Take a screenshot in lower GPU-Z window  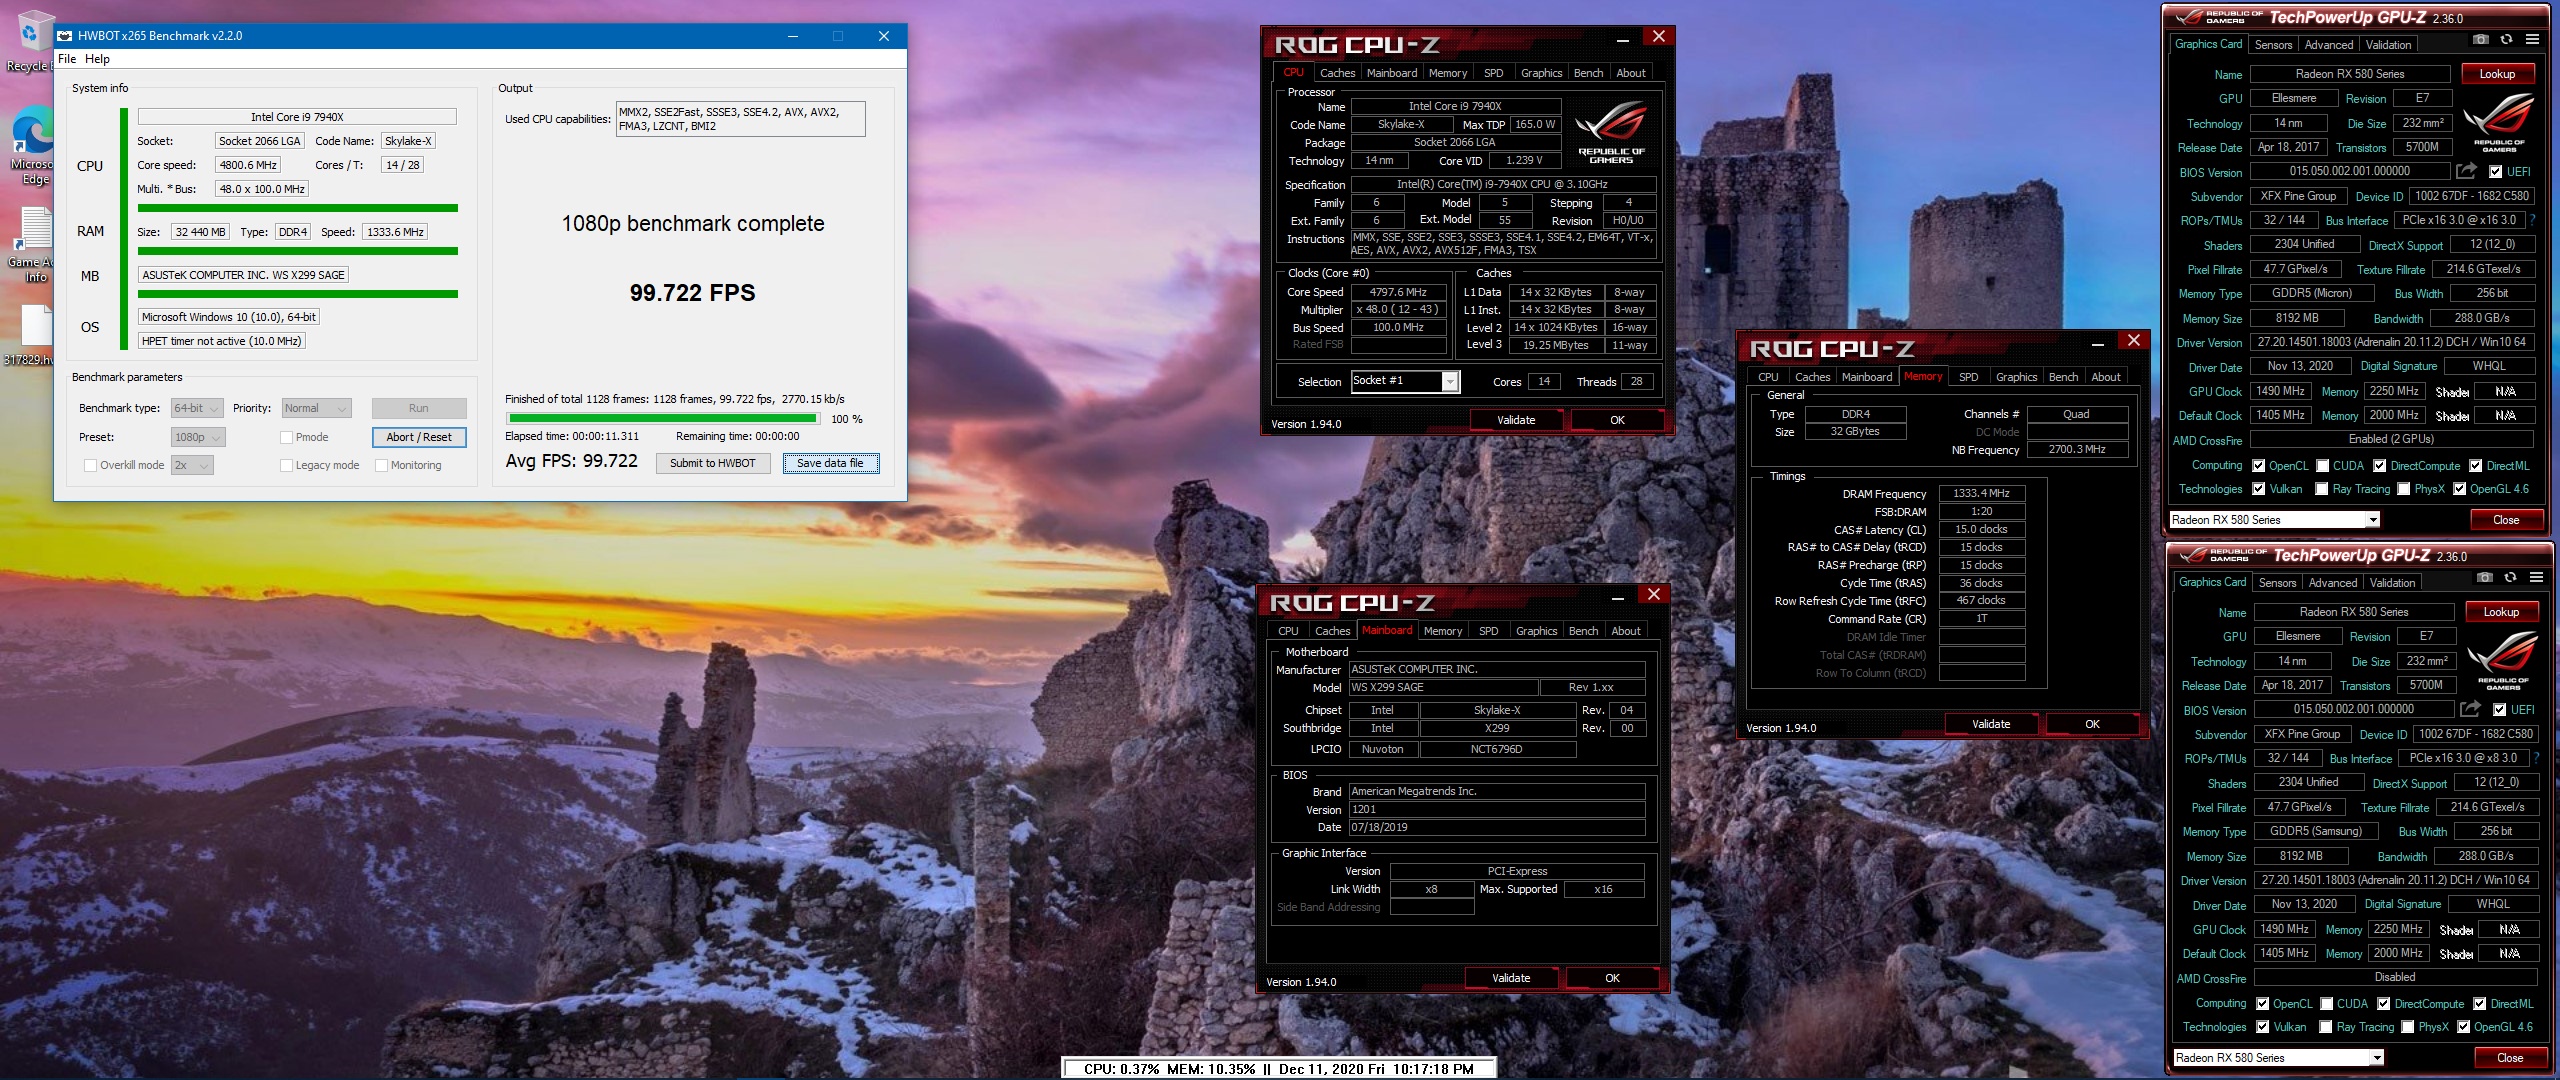coord(2484,578)
